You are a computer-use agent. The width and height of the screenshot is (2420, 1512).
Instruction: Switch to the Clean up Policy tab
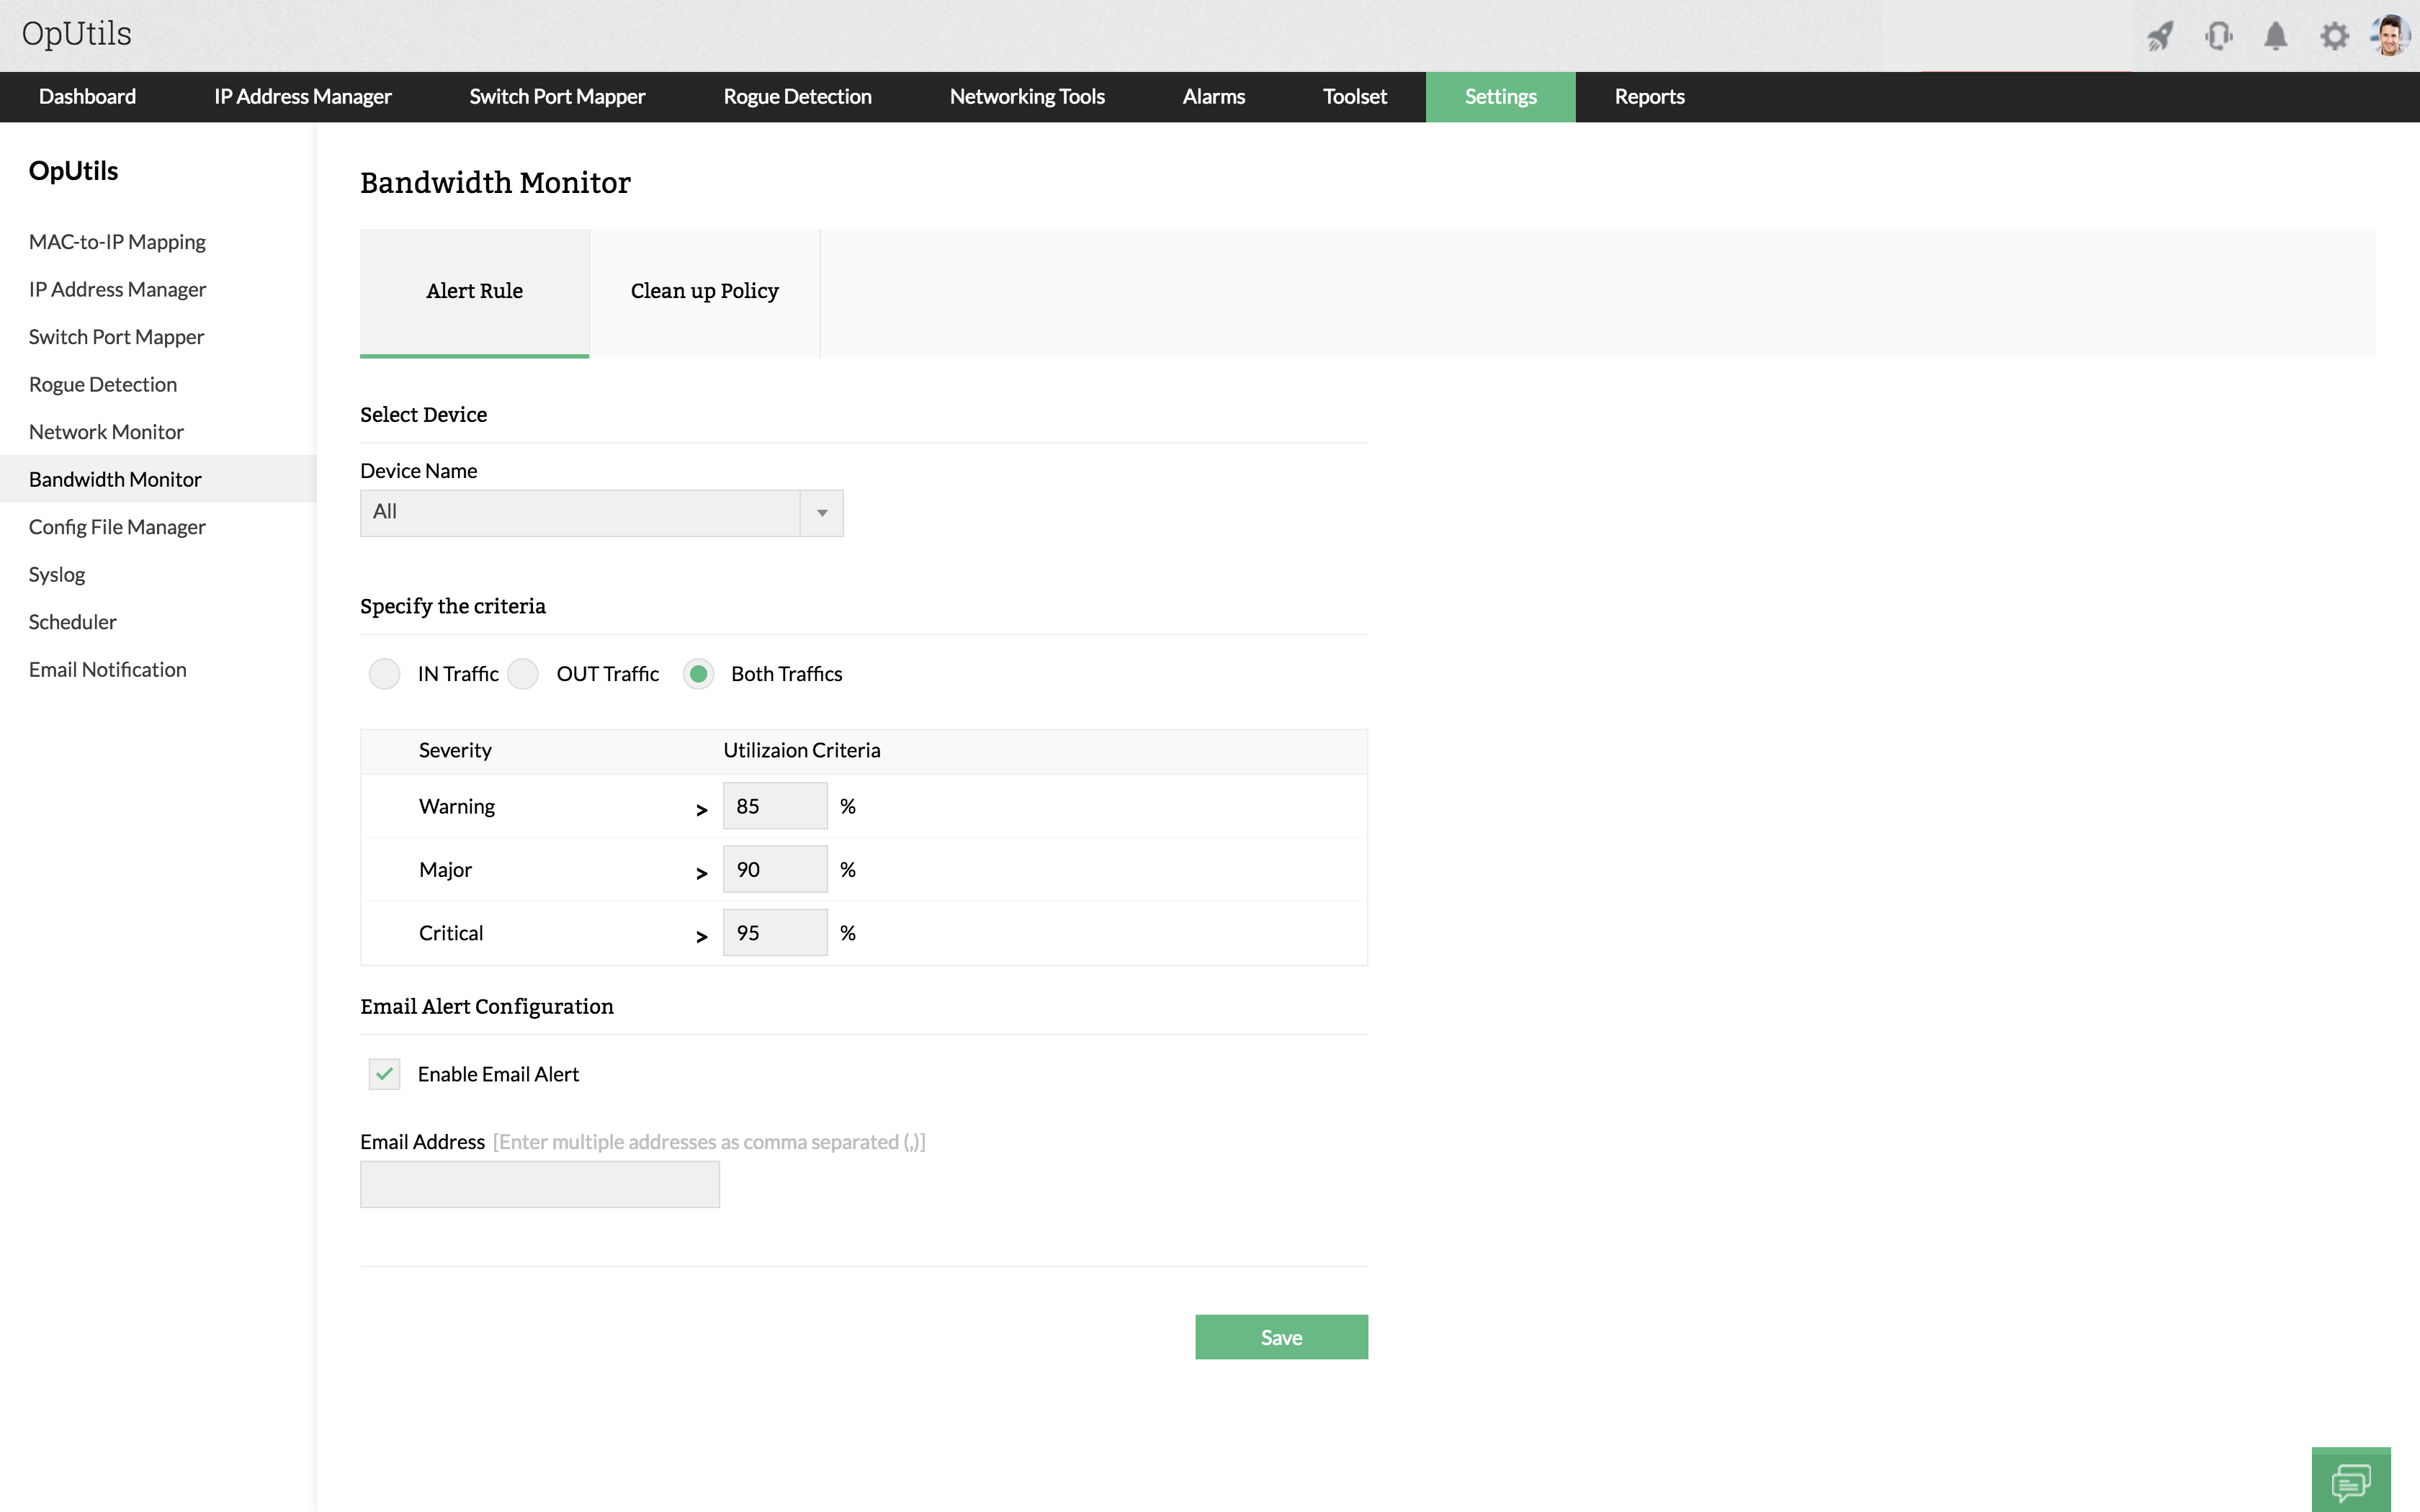[x=704, y=292]
